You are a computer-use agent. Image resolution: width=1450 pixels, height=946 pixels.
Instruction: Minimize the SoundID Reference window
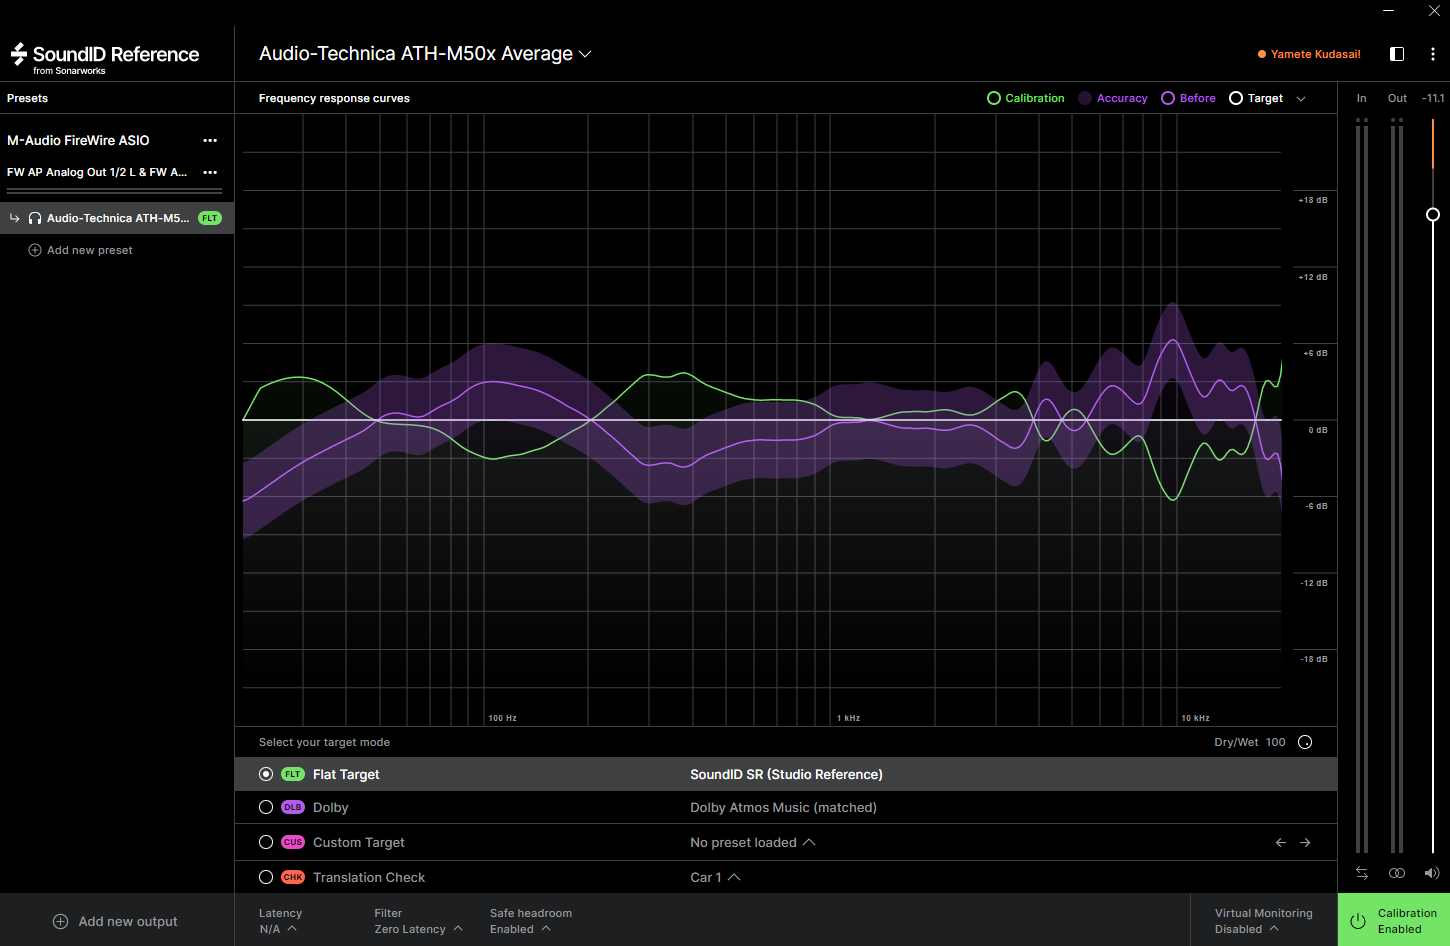(x=1388, y=11)
